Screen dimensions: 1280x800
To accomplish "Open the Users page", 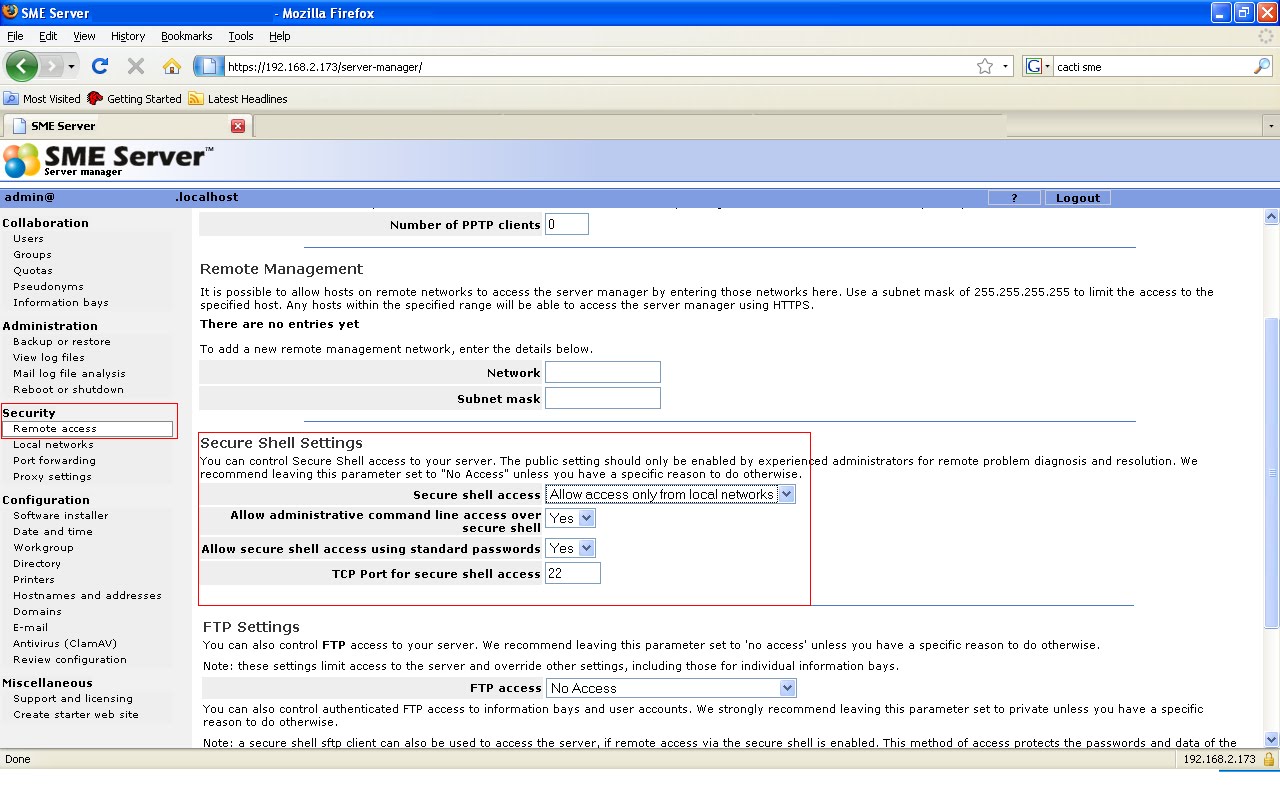I will [x=28, y=239].
